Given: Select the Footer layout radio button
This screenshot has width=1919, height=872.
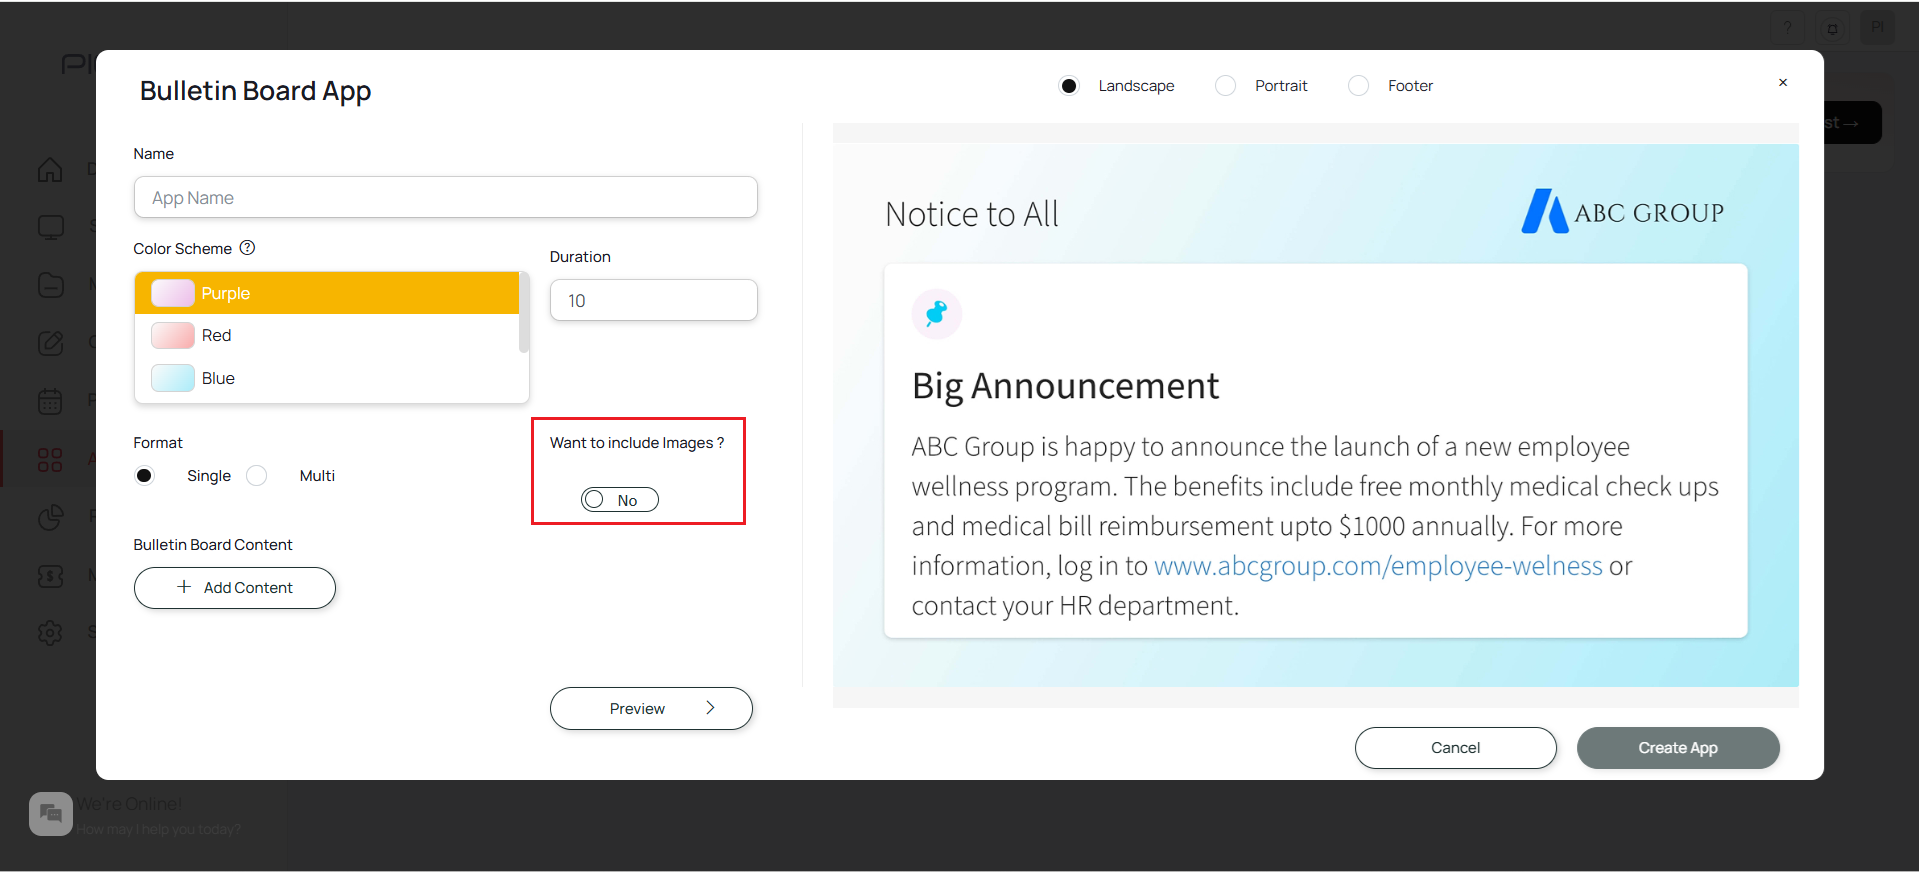Looking at the screenshot, I should [x=1358, y=86].
